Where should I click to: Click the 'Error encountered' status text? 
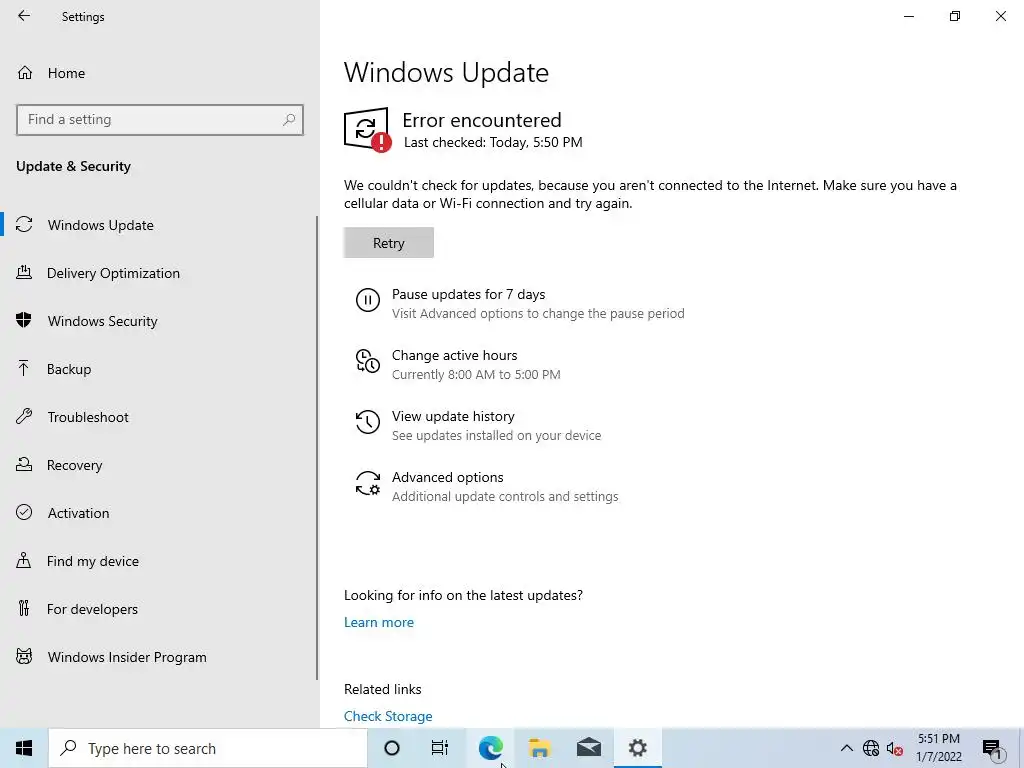482,120
